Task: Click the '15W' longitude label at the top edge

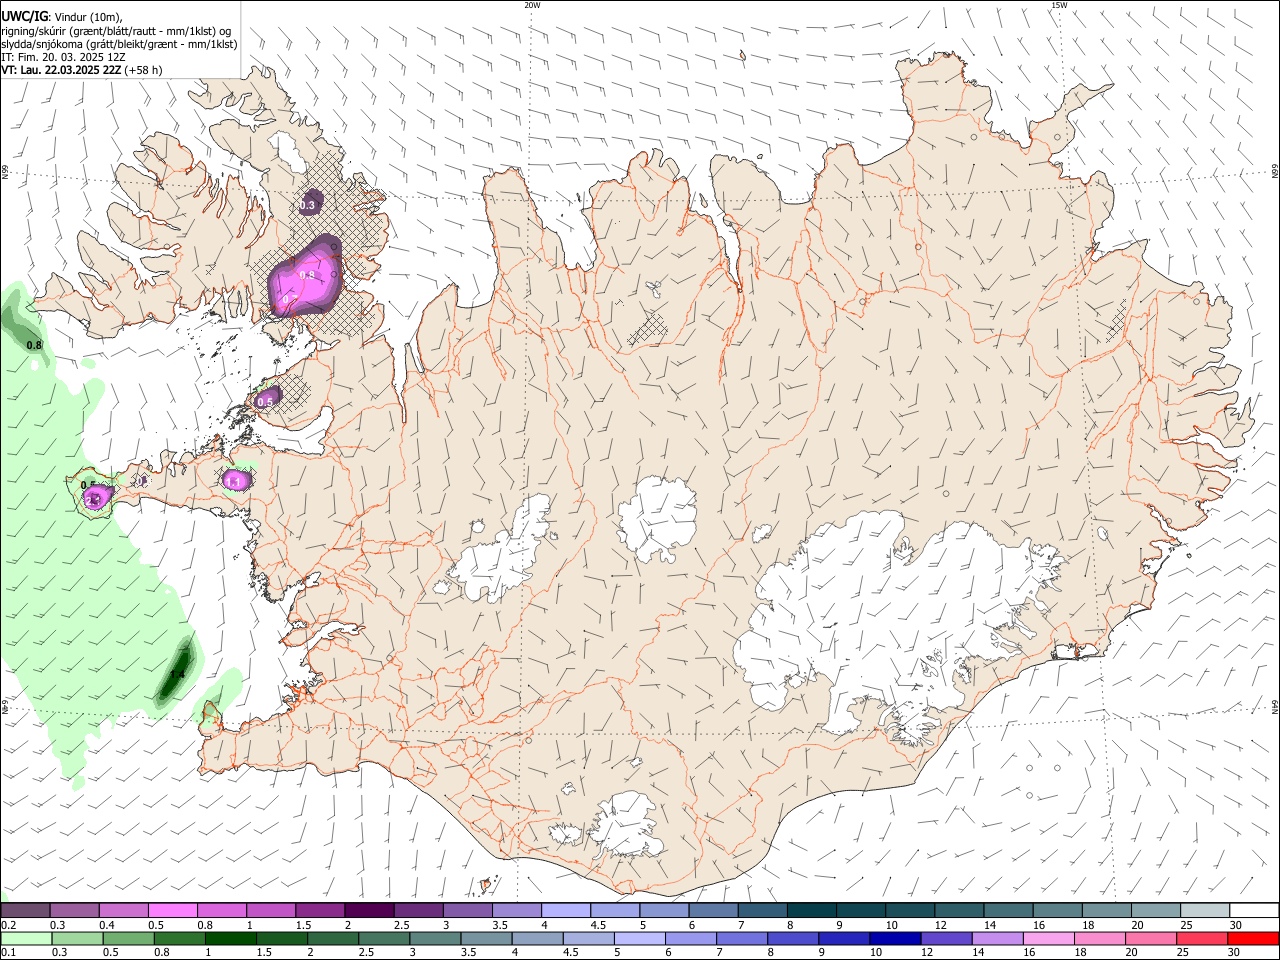Action: 1058,5
